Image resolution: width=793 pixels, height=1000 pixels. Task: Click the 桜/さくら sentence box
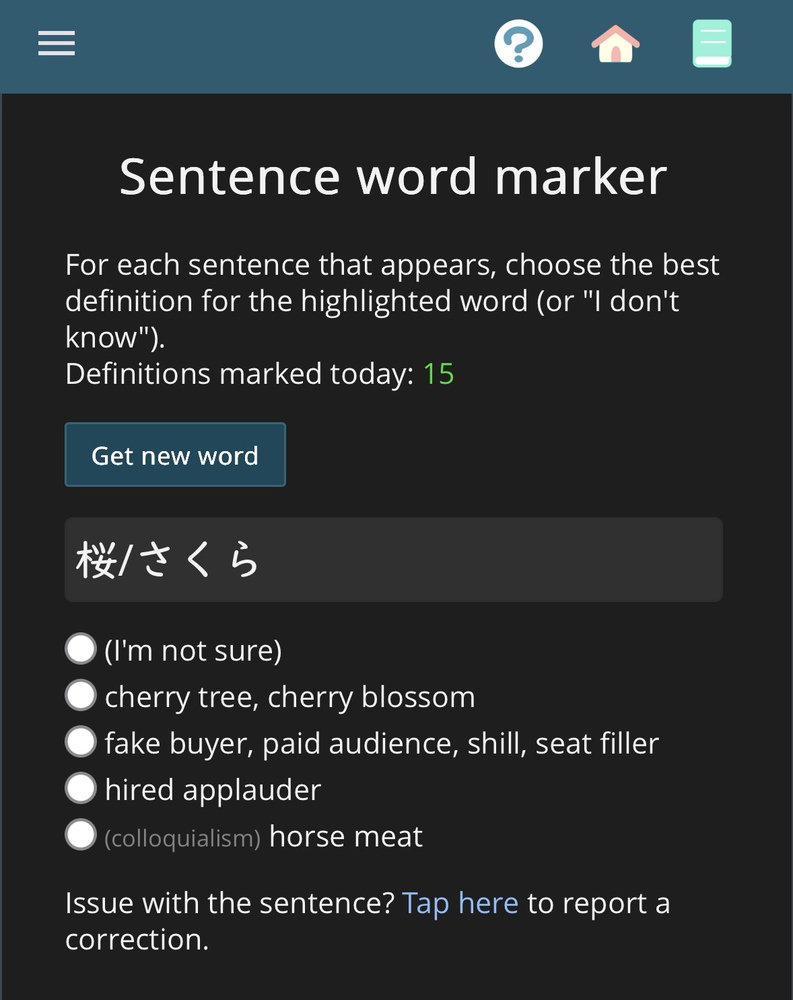coord(394,559)
